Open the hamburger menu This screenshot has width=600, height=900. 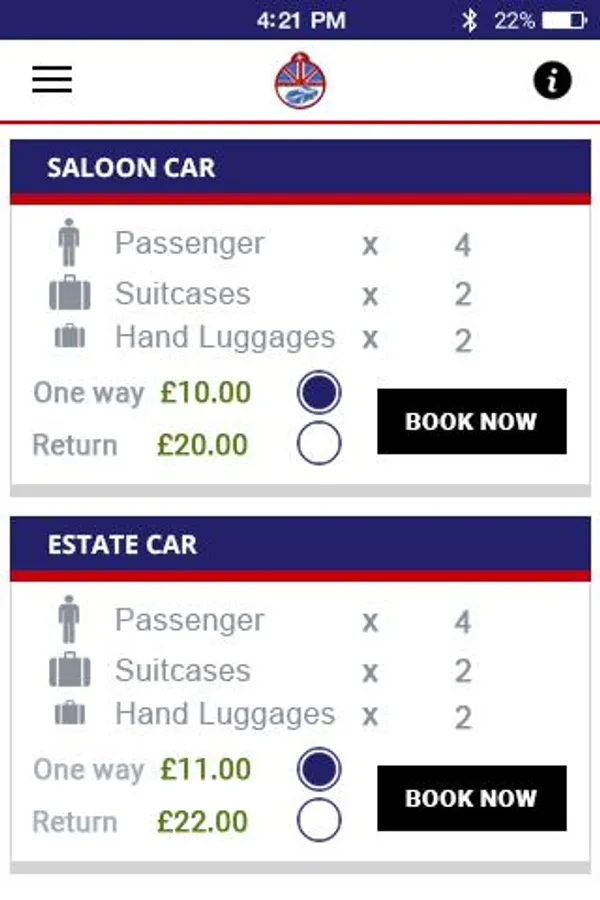pyautogui.click(x=52, y=80)
